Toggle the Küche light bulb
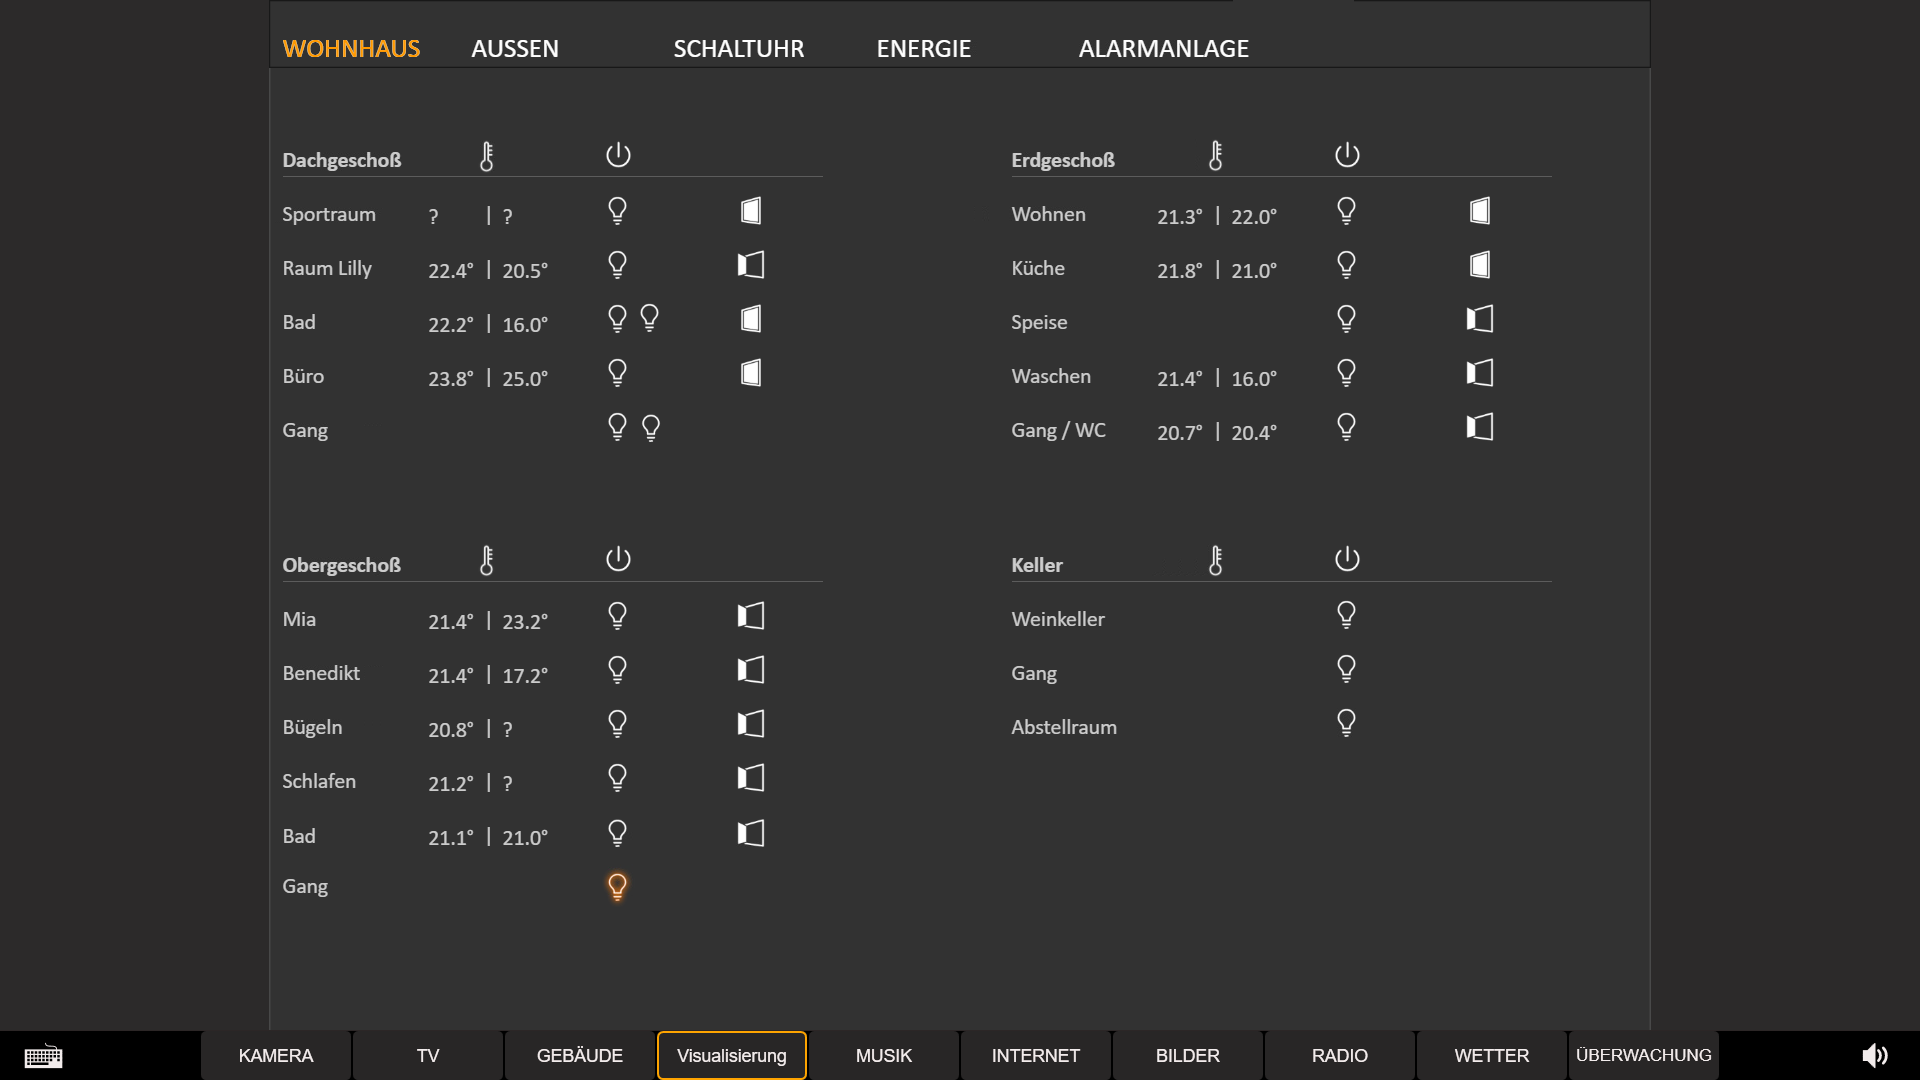The width and height of the screenshot is (1920, 1080). click(x=1346, y=265)
